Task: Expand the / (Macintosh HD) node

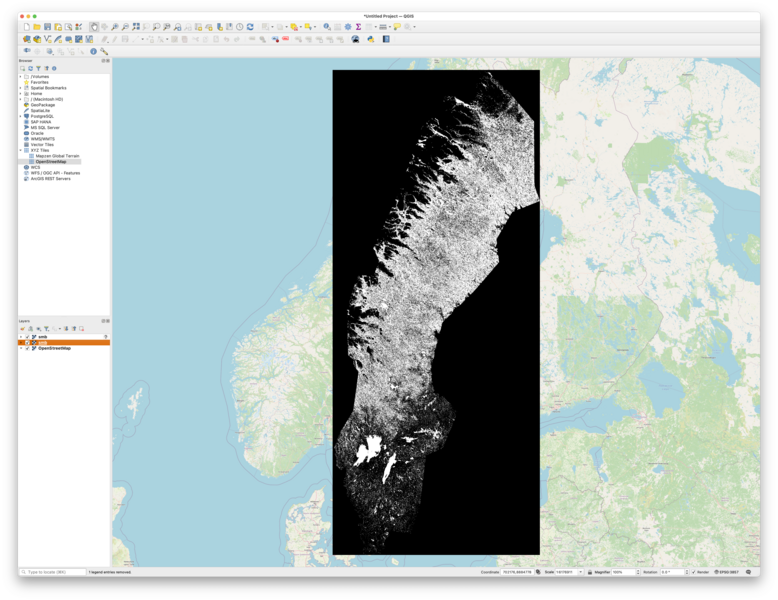Action: (x=21, y=99)
